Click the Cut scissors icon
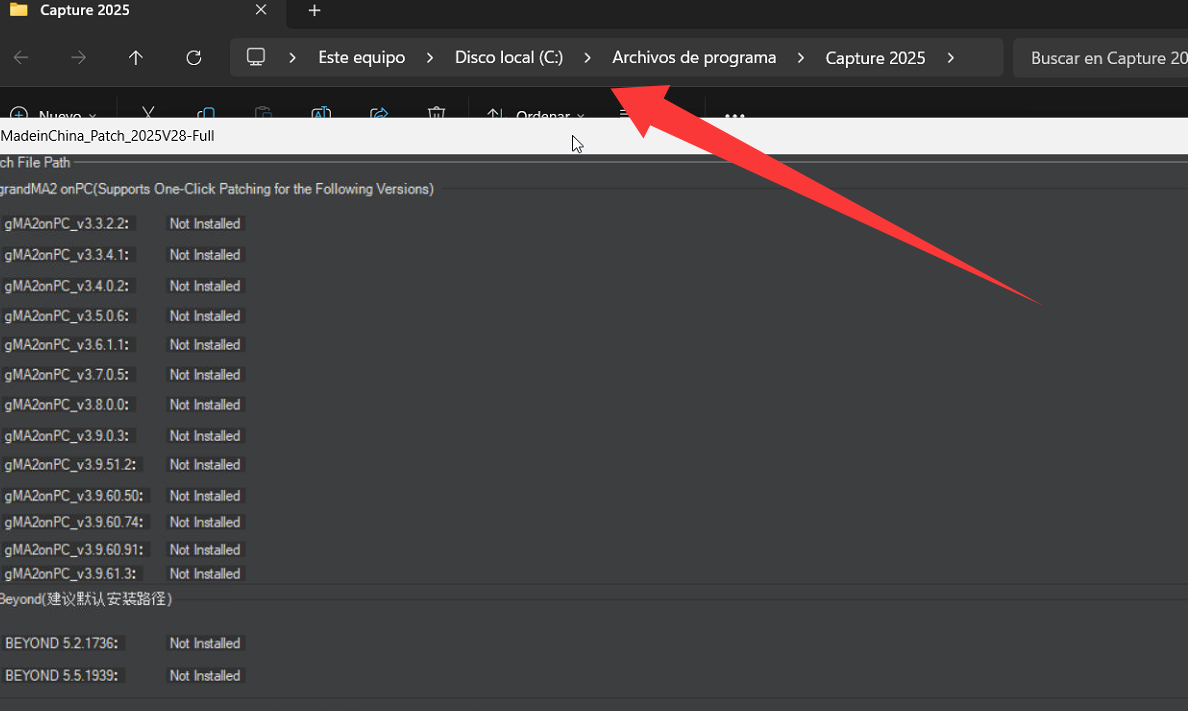This screenshot has width=1188, height=711. (148, 113)
